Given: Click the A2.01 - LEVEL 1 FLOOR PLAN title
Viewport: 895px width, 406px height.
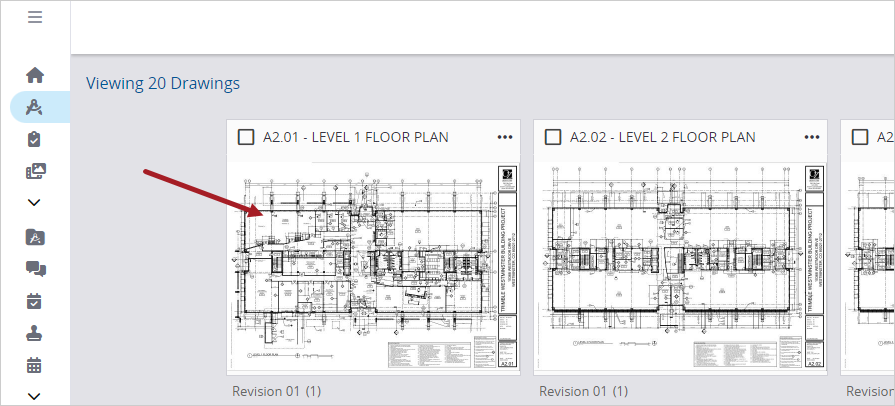Looking at the screenshot, I should tap(356, 137).
